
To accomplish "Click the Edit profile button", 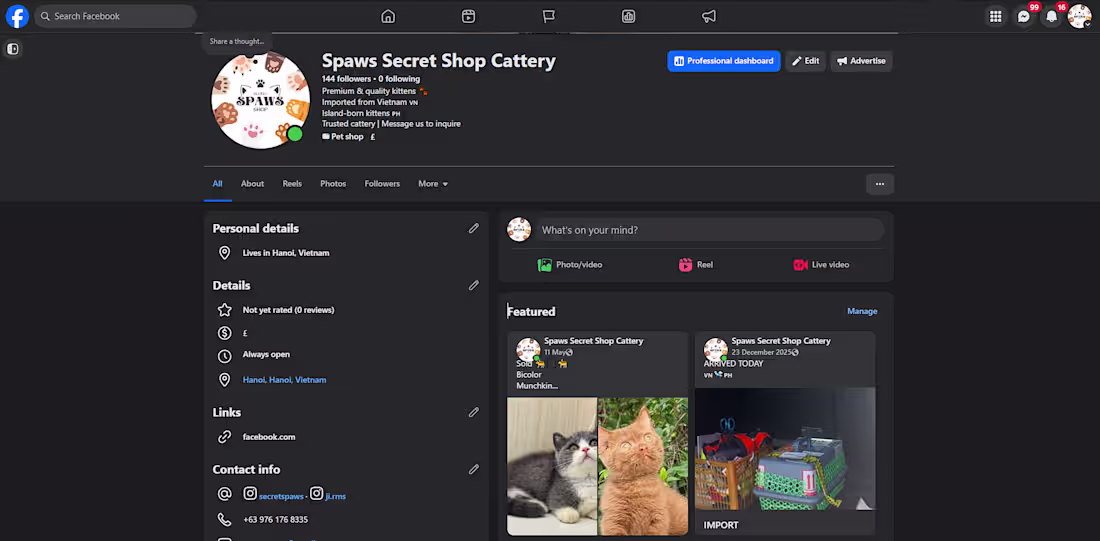I will (805, 61).
